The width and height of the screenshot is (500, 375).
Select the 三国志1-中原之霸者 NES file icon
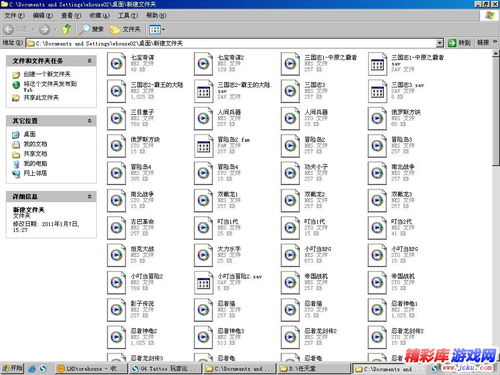290,63
